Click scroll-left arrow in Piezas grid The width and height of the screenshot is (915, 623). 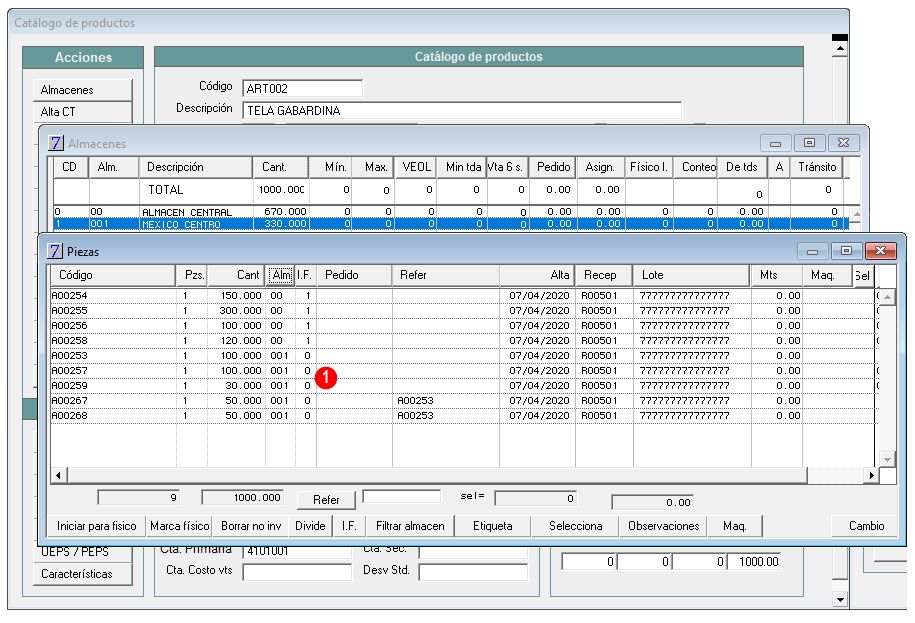click(x=58, y=475)
